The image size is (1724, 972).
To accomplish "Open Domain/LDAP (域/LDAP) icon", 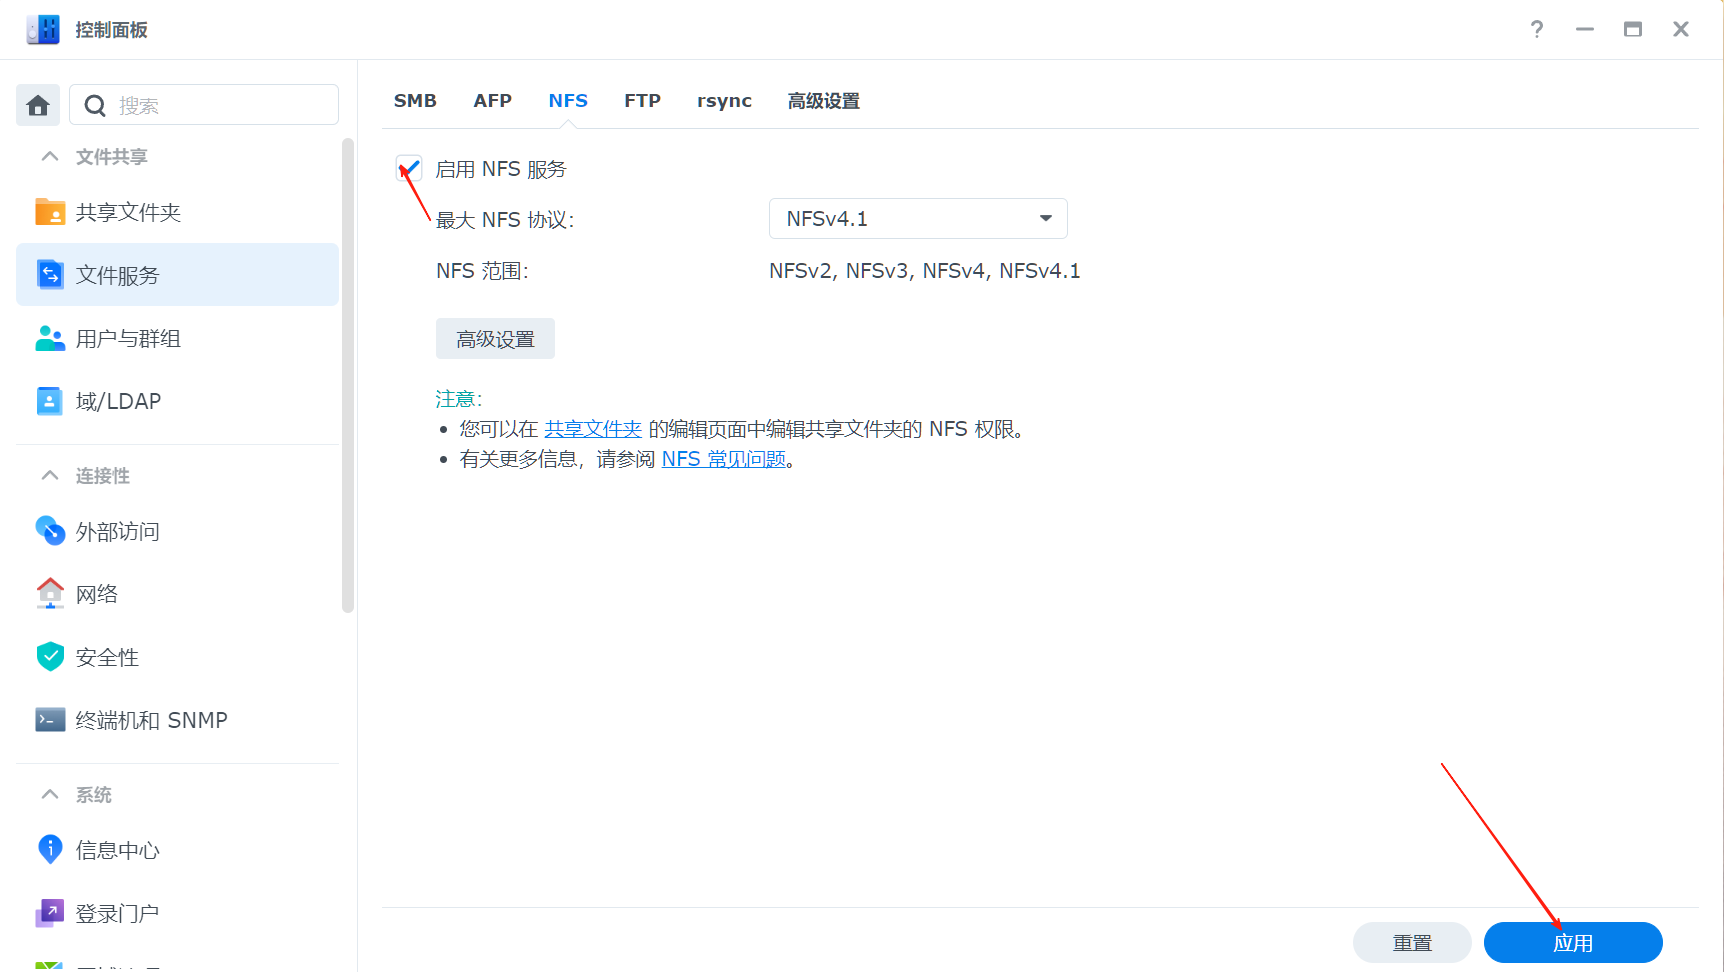I will 50,401.
